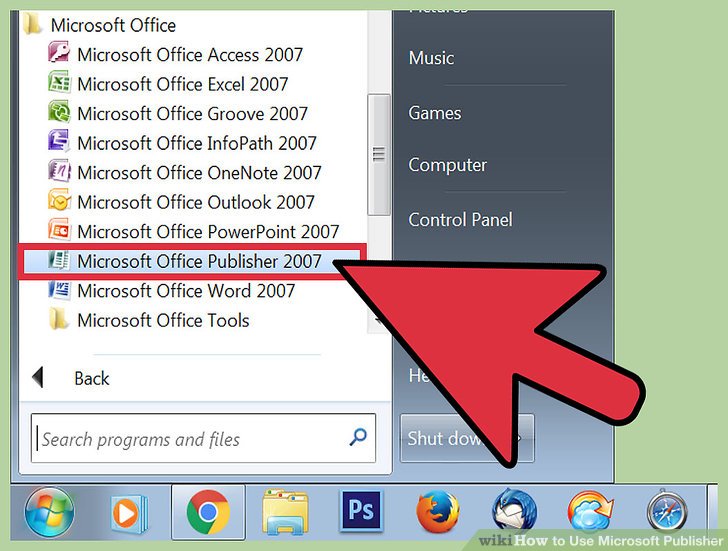Click the search magnifier icon
728x551 pixels.
[358, 437]
